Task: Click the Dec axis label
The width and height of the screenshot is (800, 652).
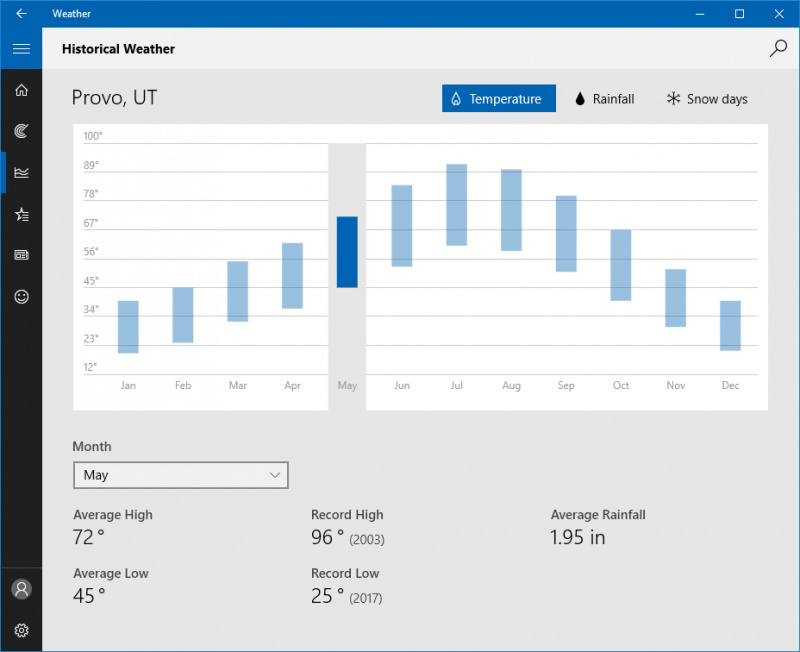Action: [730, 385]
